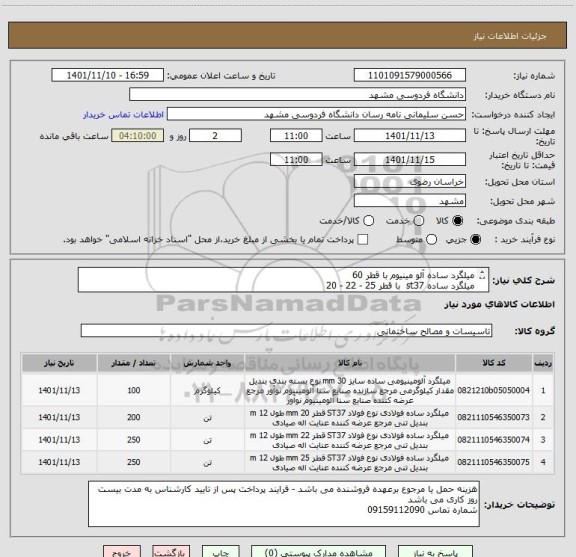Click the شرح کلی نیاز text area
Image resolution: width=576 pixels, height=557 pixels.
[x=284, y=280]
